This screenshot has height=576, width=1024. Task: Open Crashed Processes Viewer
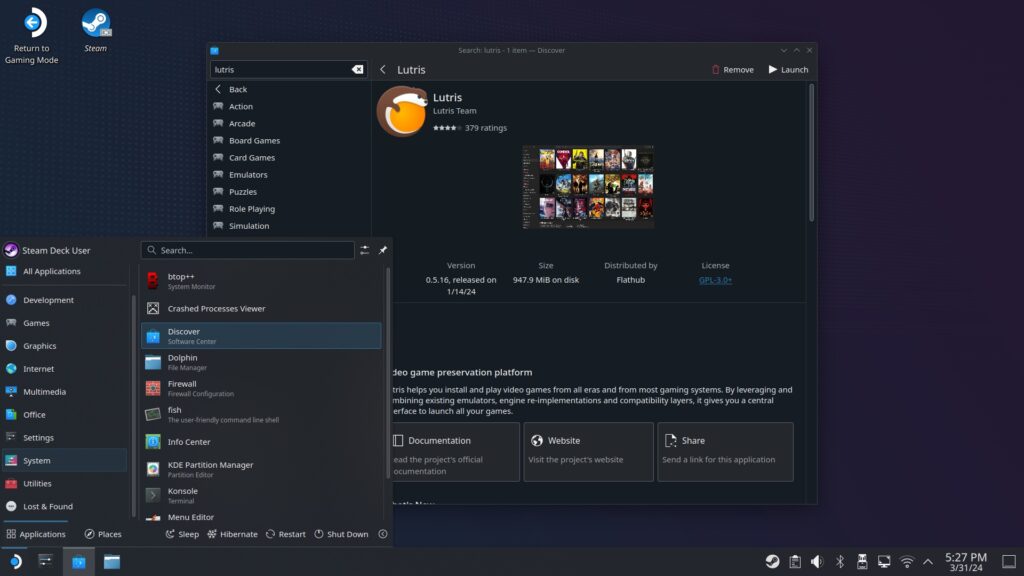(261, 308)
